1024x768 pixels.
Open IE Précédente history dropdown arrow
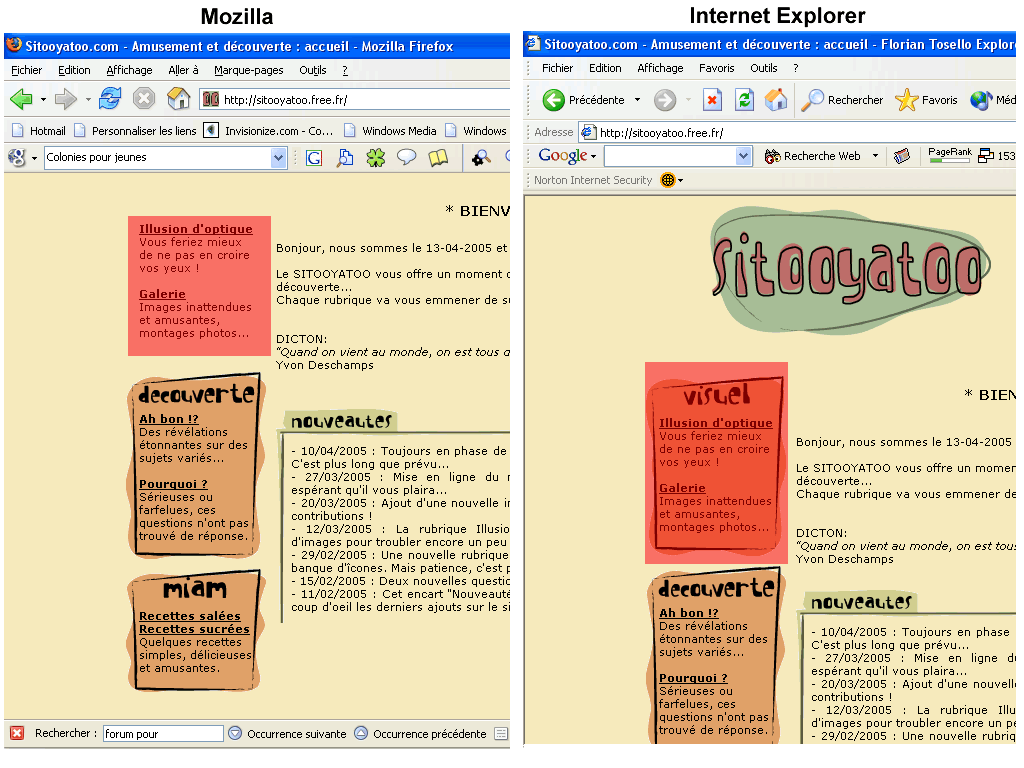pos(637,100)
